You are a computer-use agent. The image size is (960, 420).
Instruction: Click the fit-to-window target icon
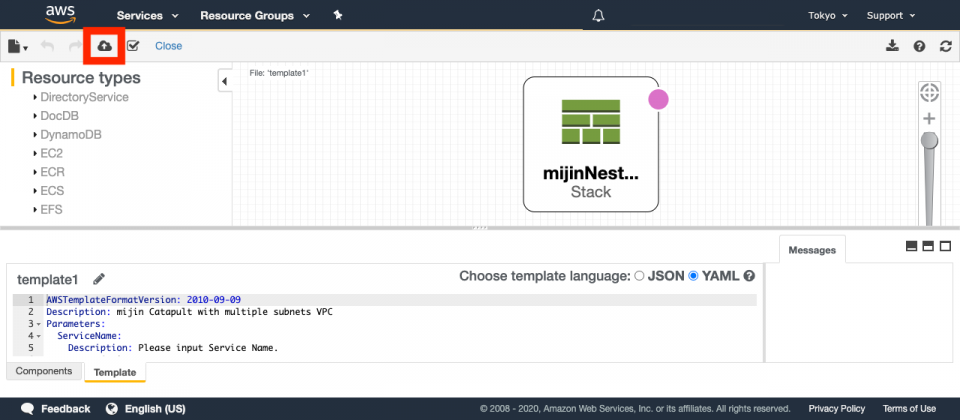(929, 93)
